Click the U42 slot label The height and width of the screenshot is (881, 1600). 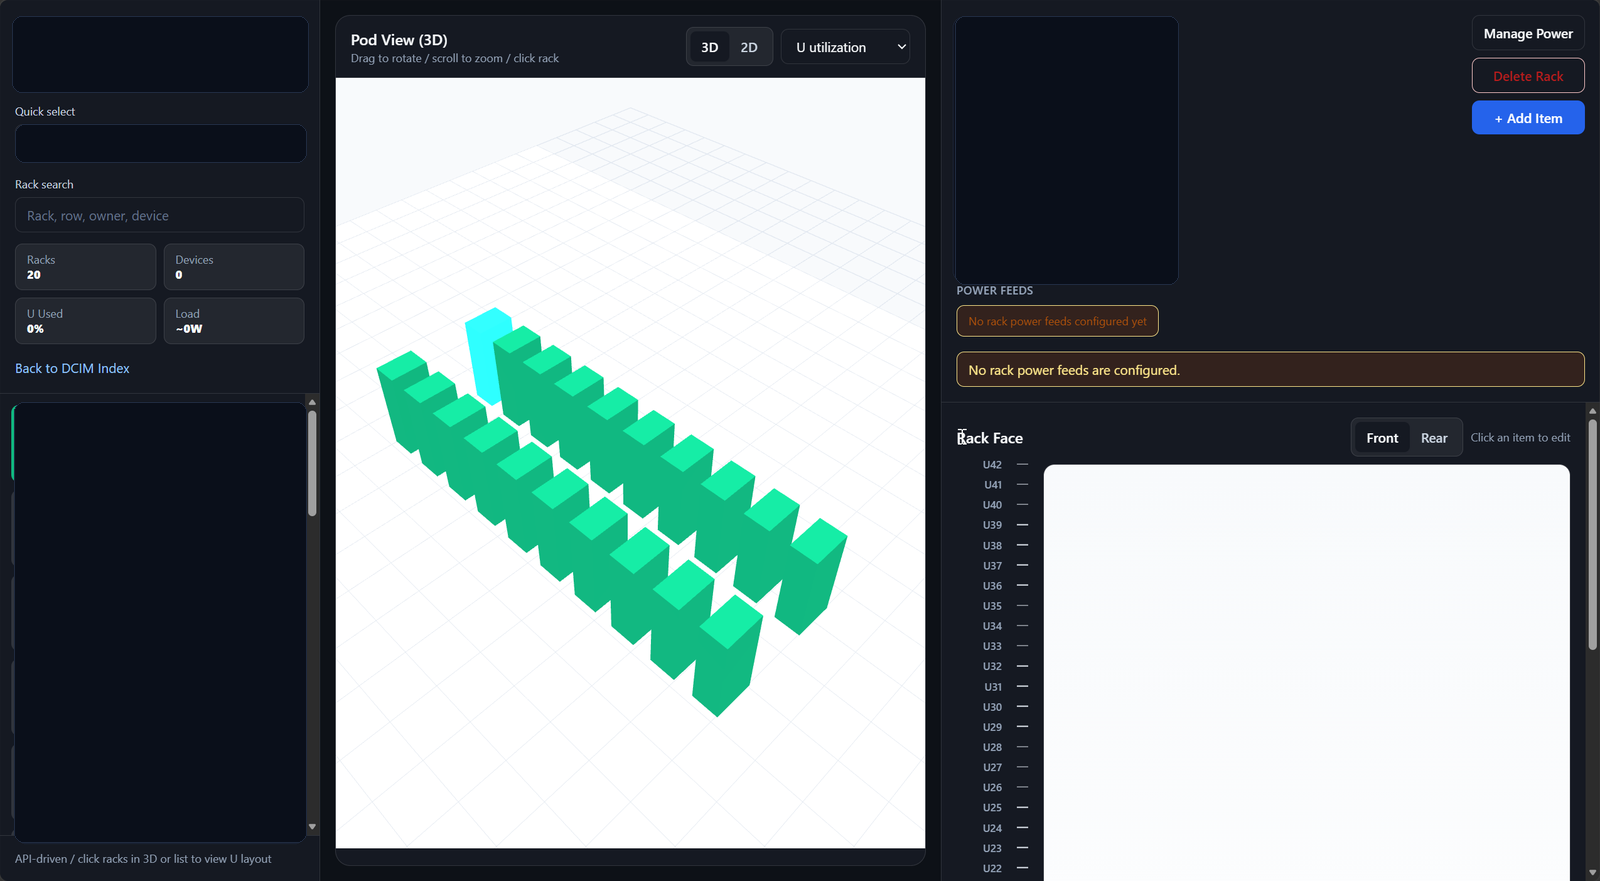(x=992, y=465)
